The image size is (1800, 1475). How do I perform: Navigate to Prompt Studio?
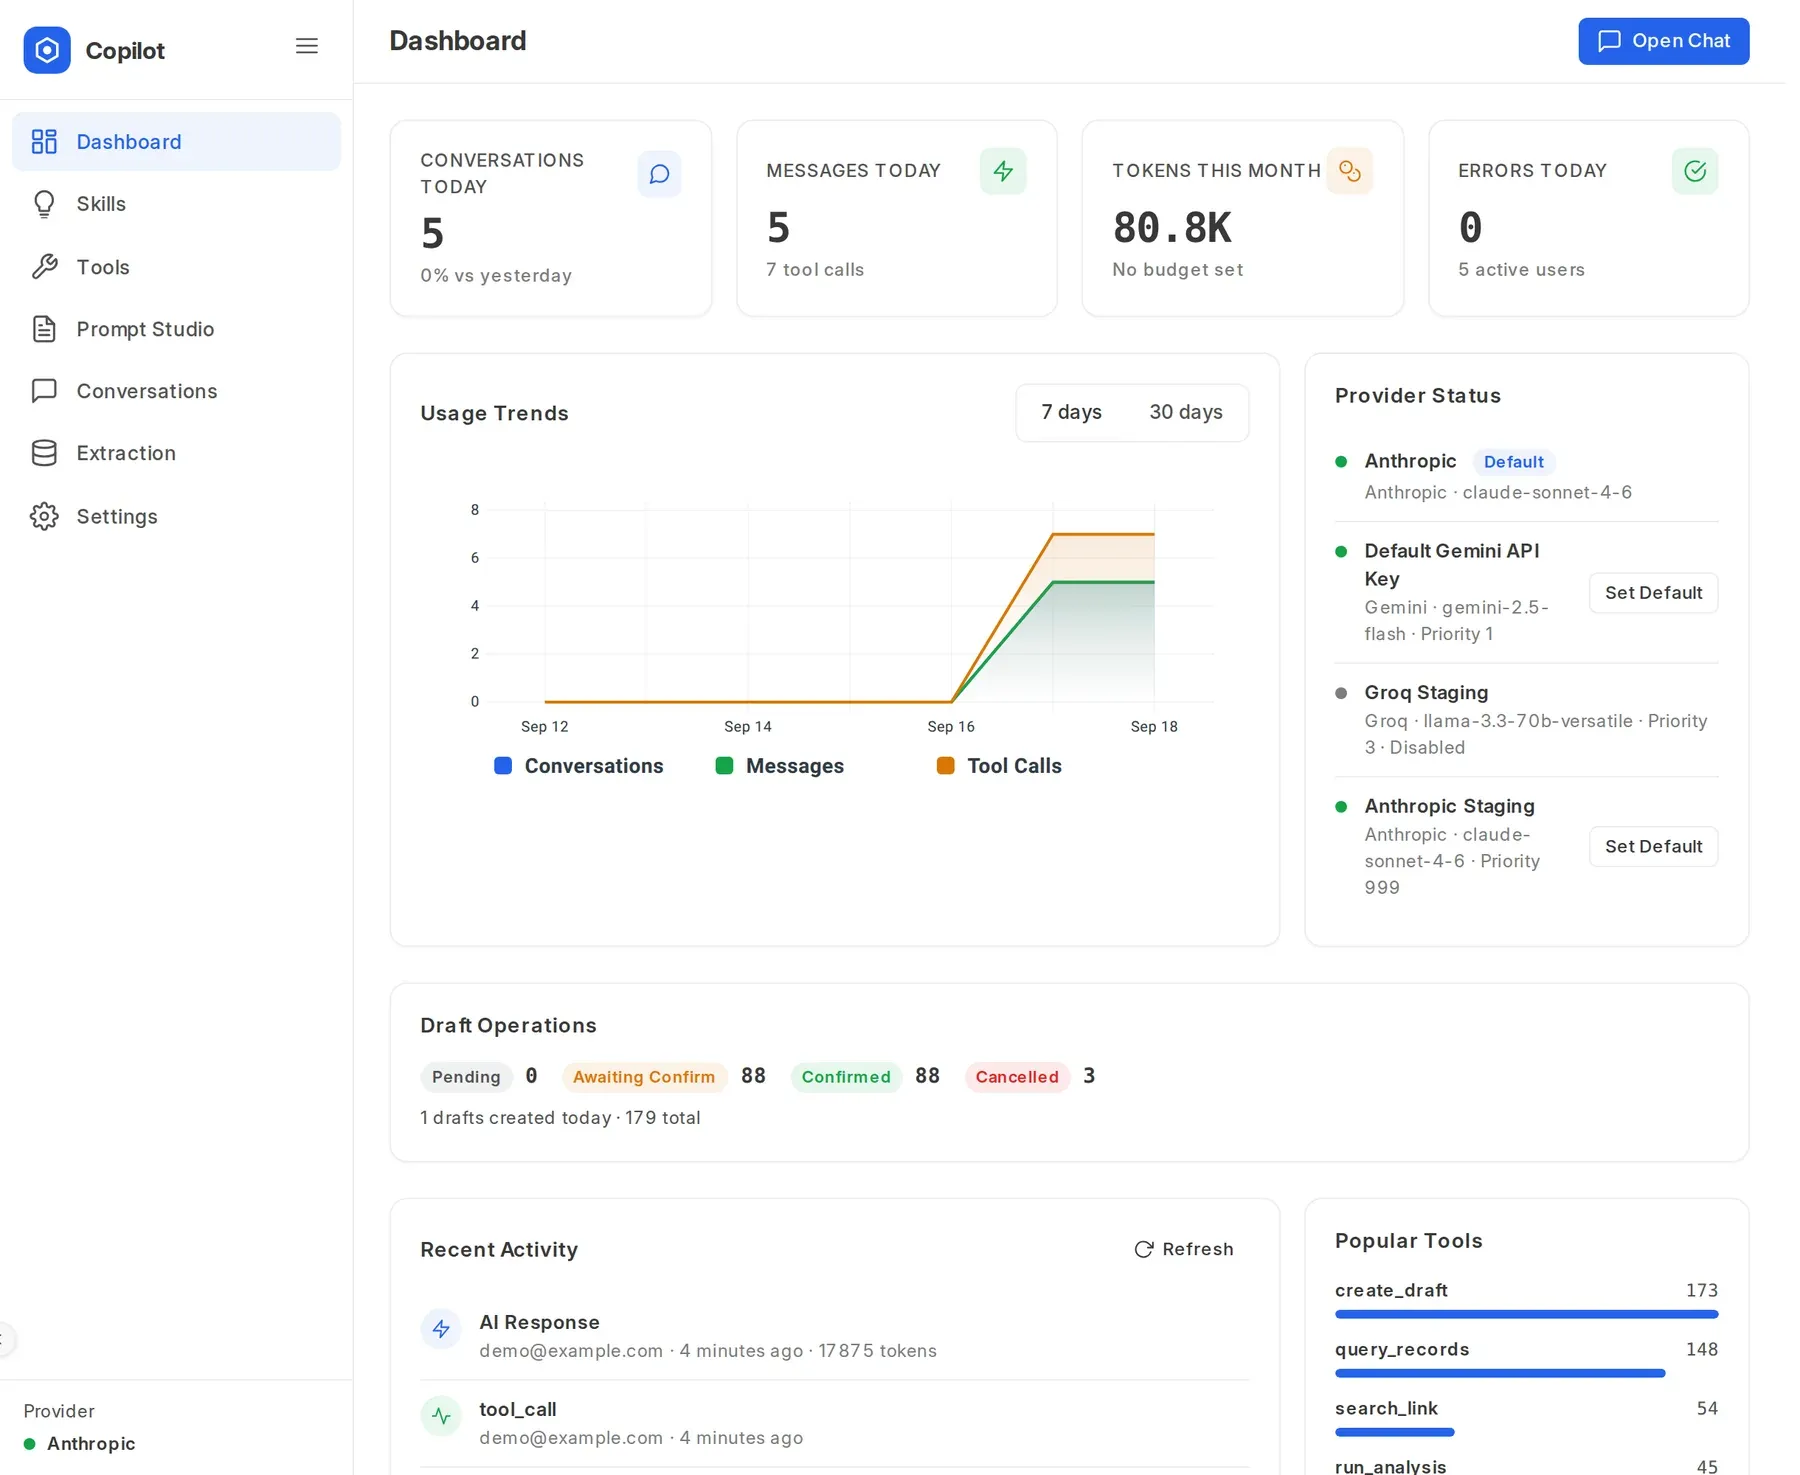[x=176, y=329]
